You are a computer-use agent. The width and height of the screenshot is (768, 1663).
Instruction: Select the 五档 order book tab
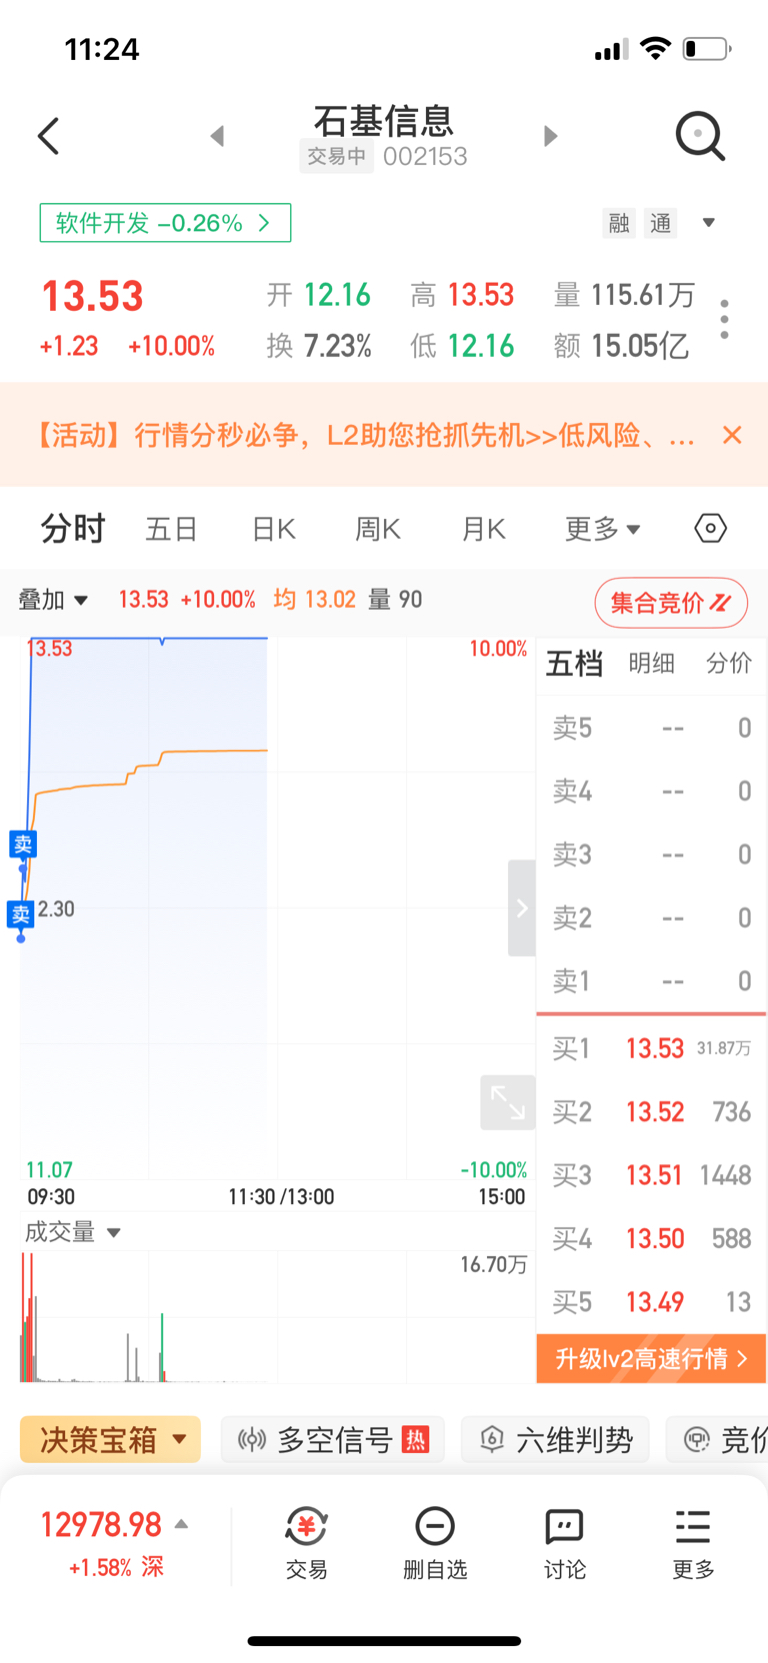pos(574,663)
